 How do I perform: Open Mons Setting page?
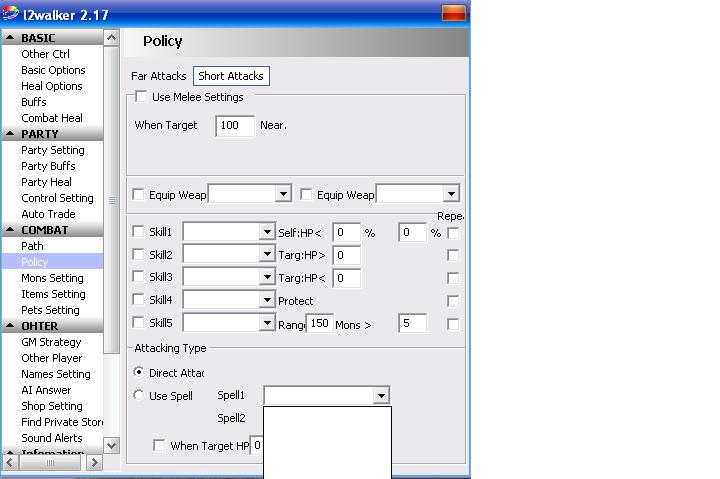tap(52, 278)
